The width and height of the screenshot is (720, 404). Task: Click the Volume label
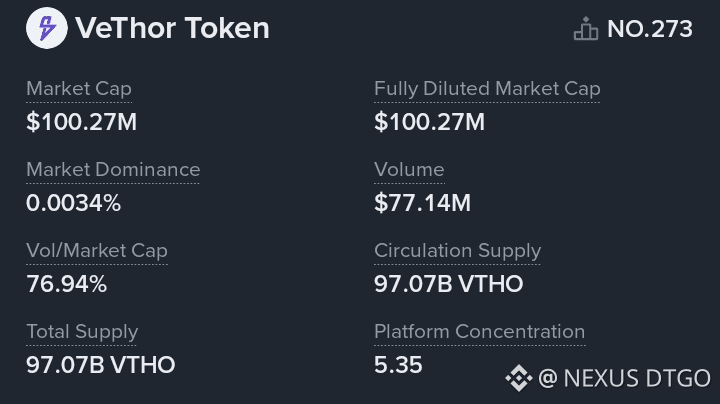[x=409, y=169]
